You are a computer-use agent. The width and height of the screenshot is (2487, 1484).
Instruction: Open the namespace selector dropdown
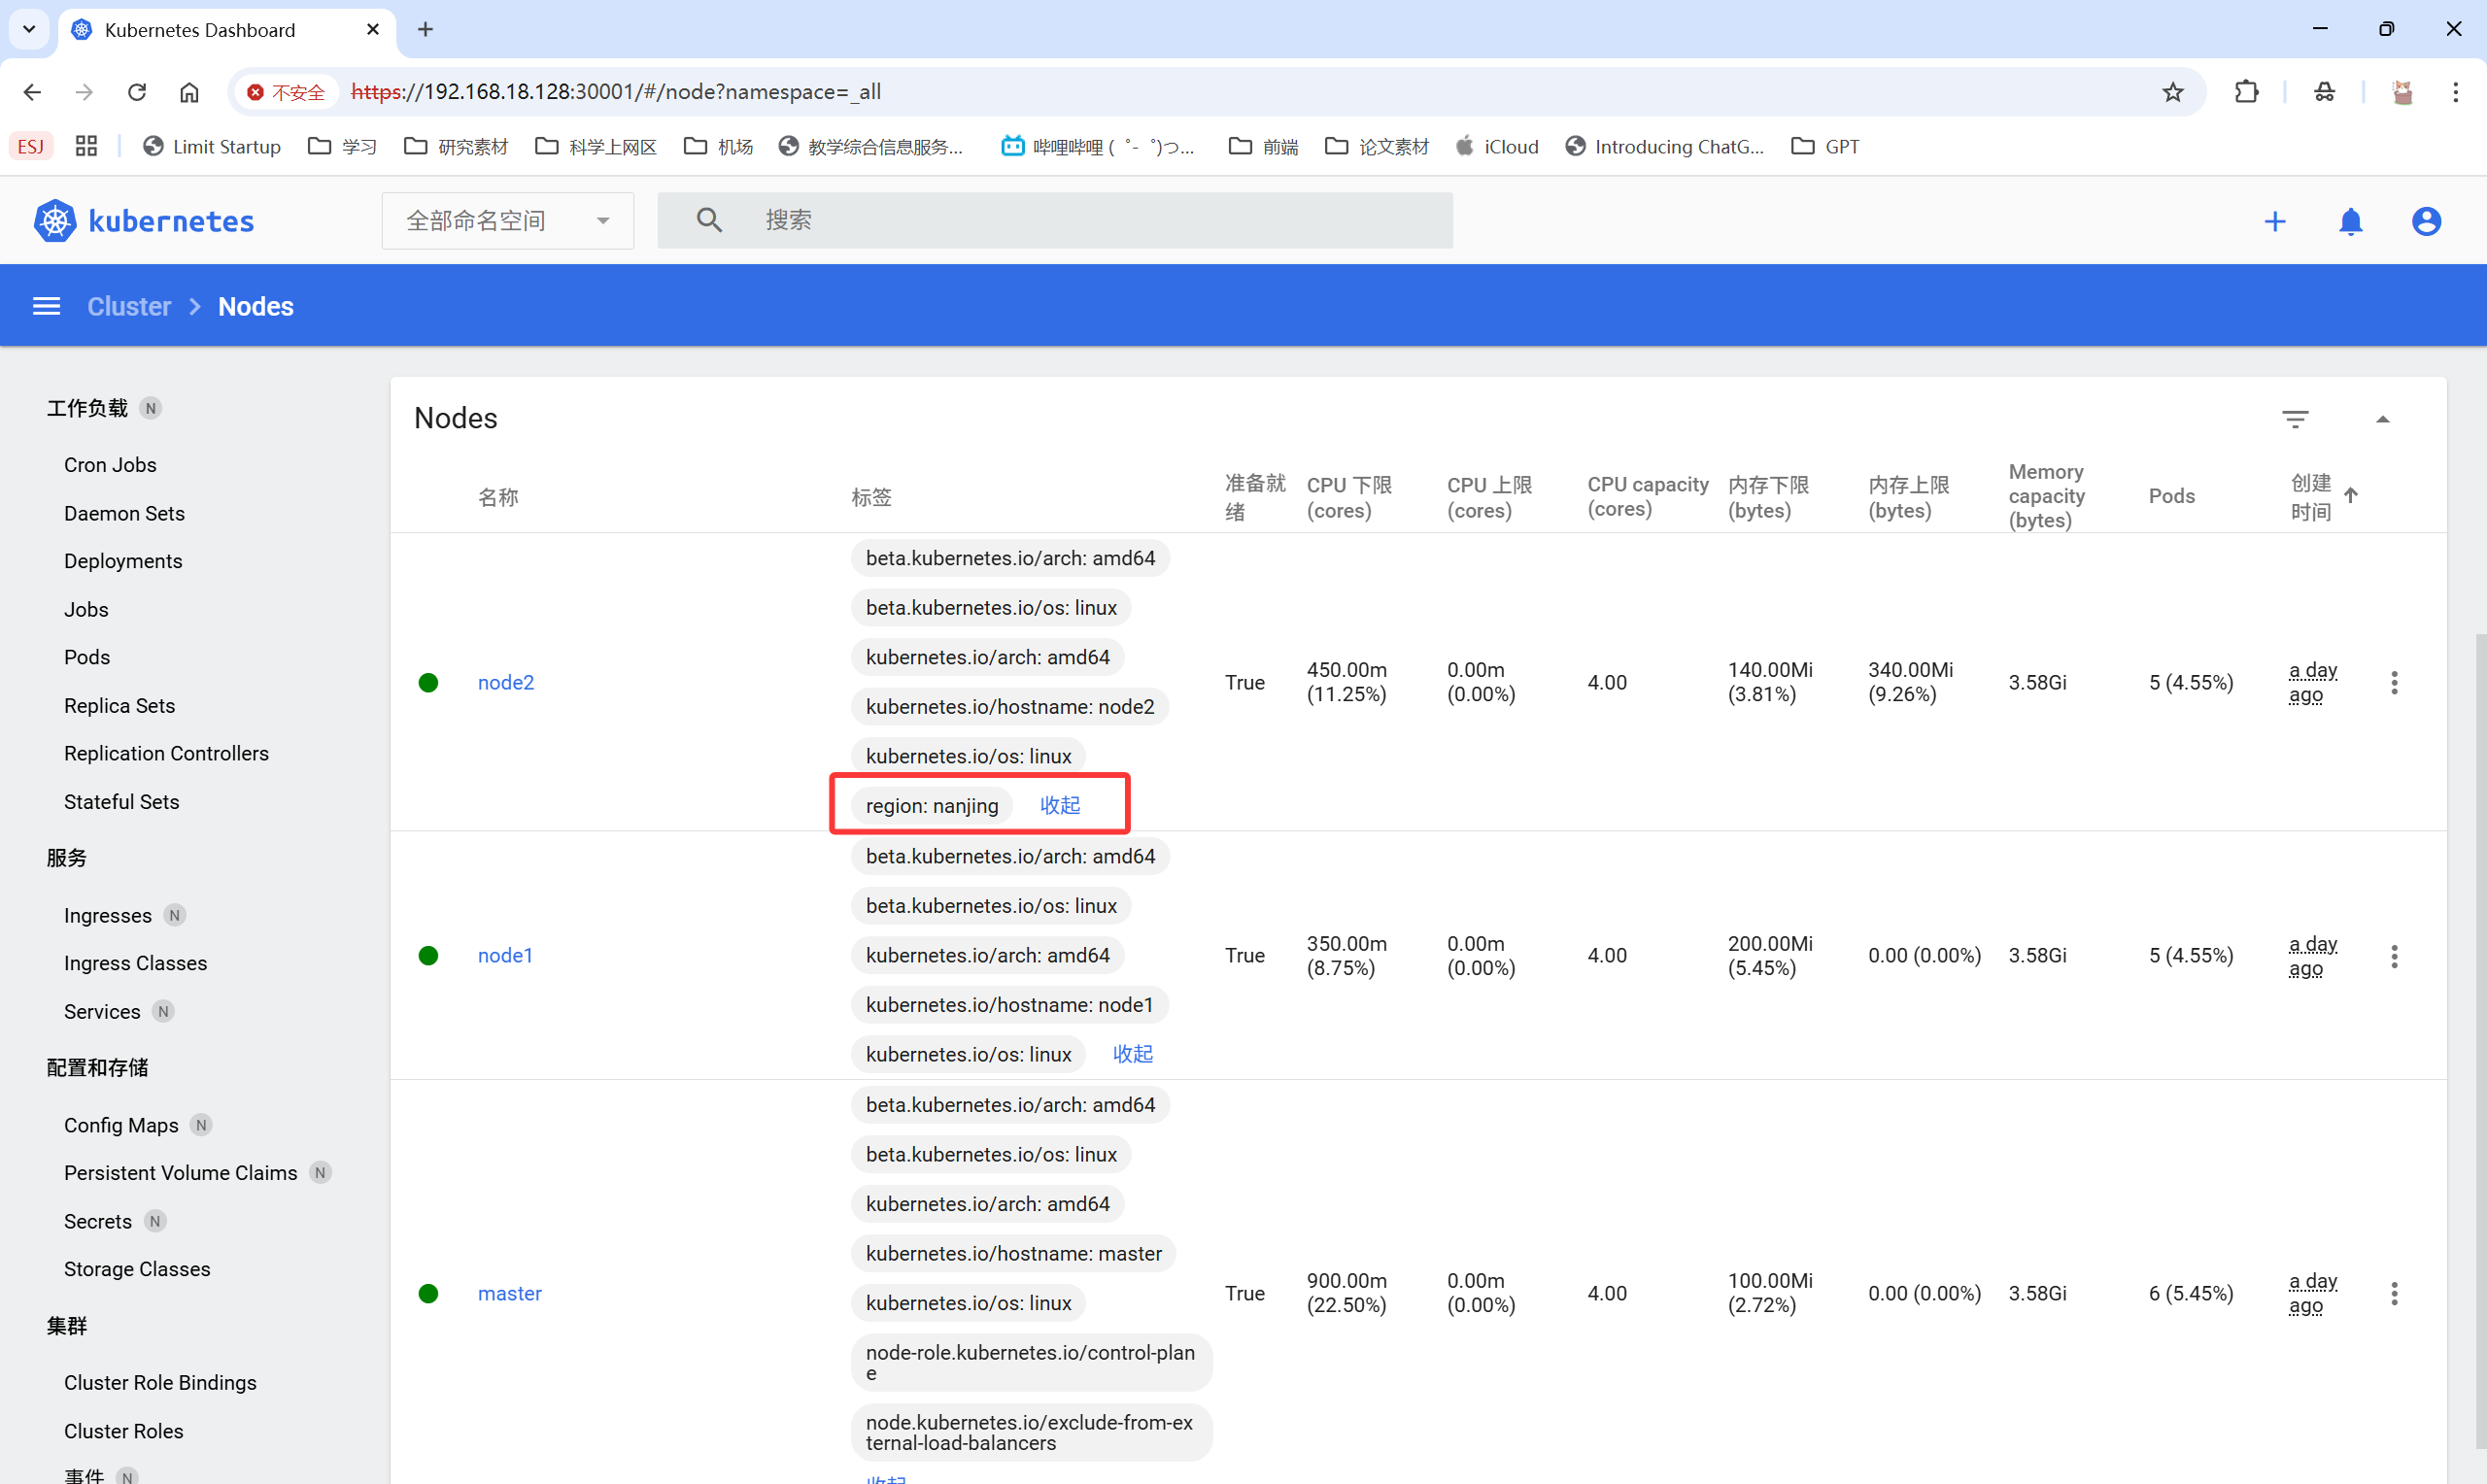(507, 221)
